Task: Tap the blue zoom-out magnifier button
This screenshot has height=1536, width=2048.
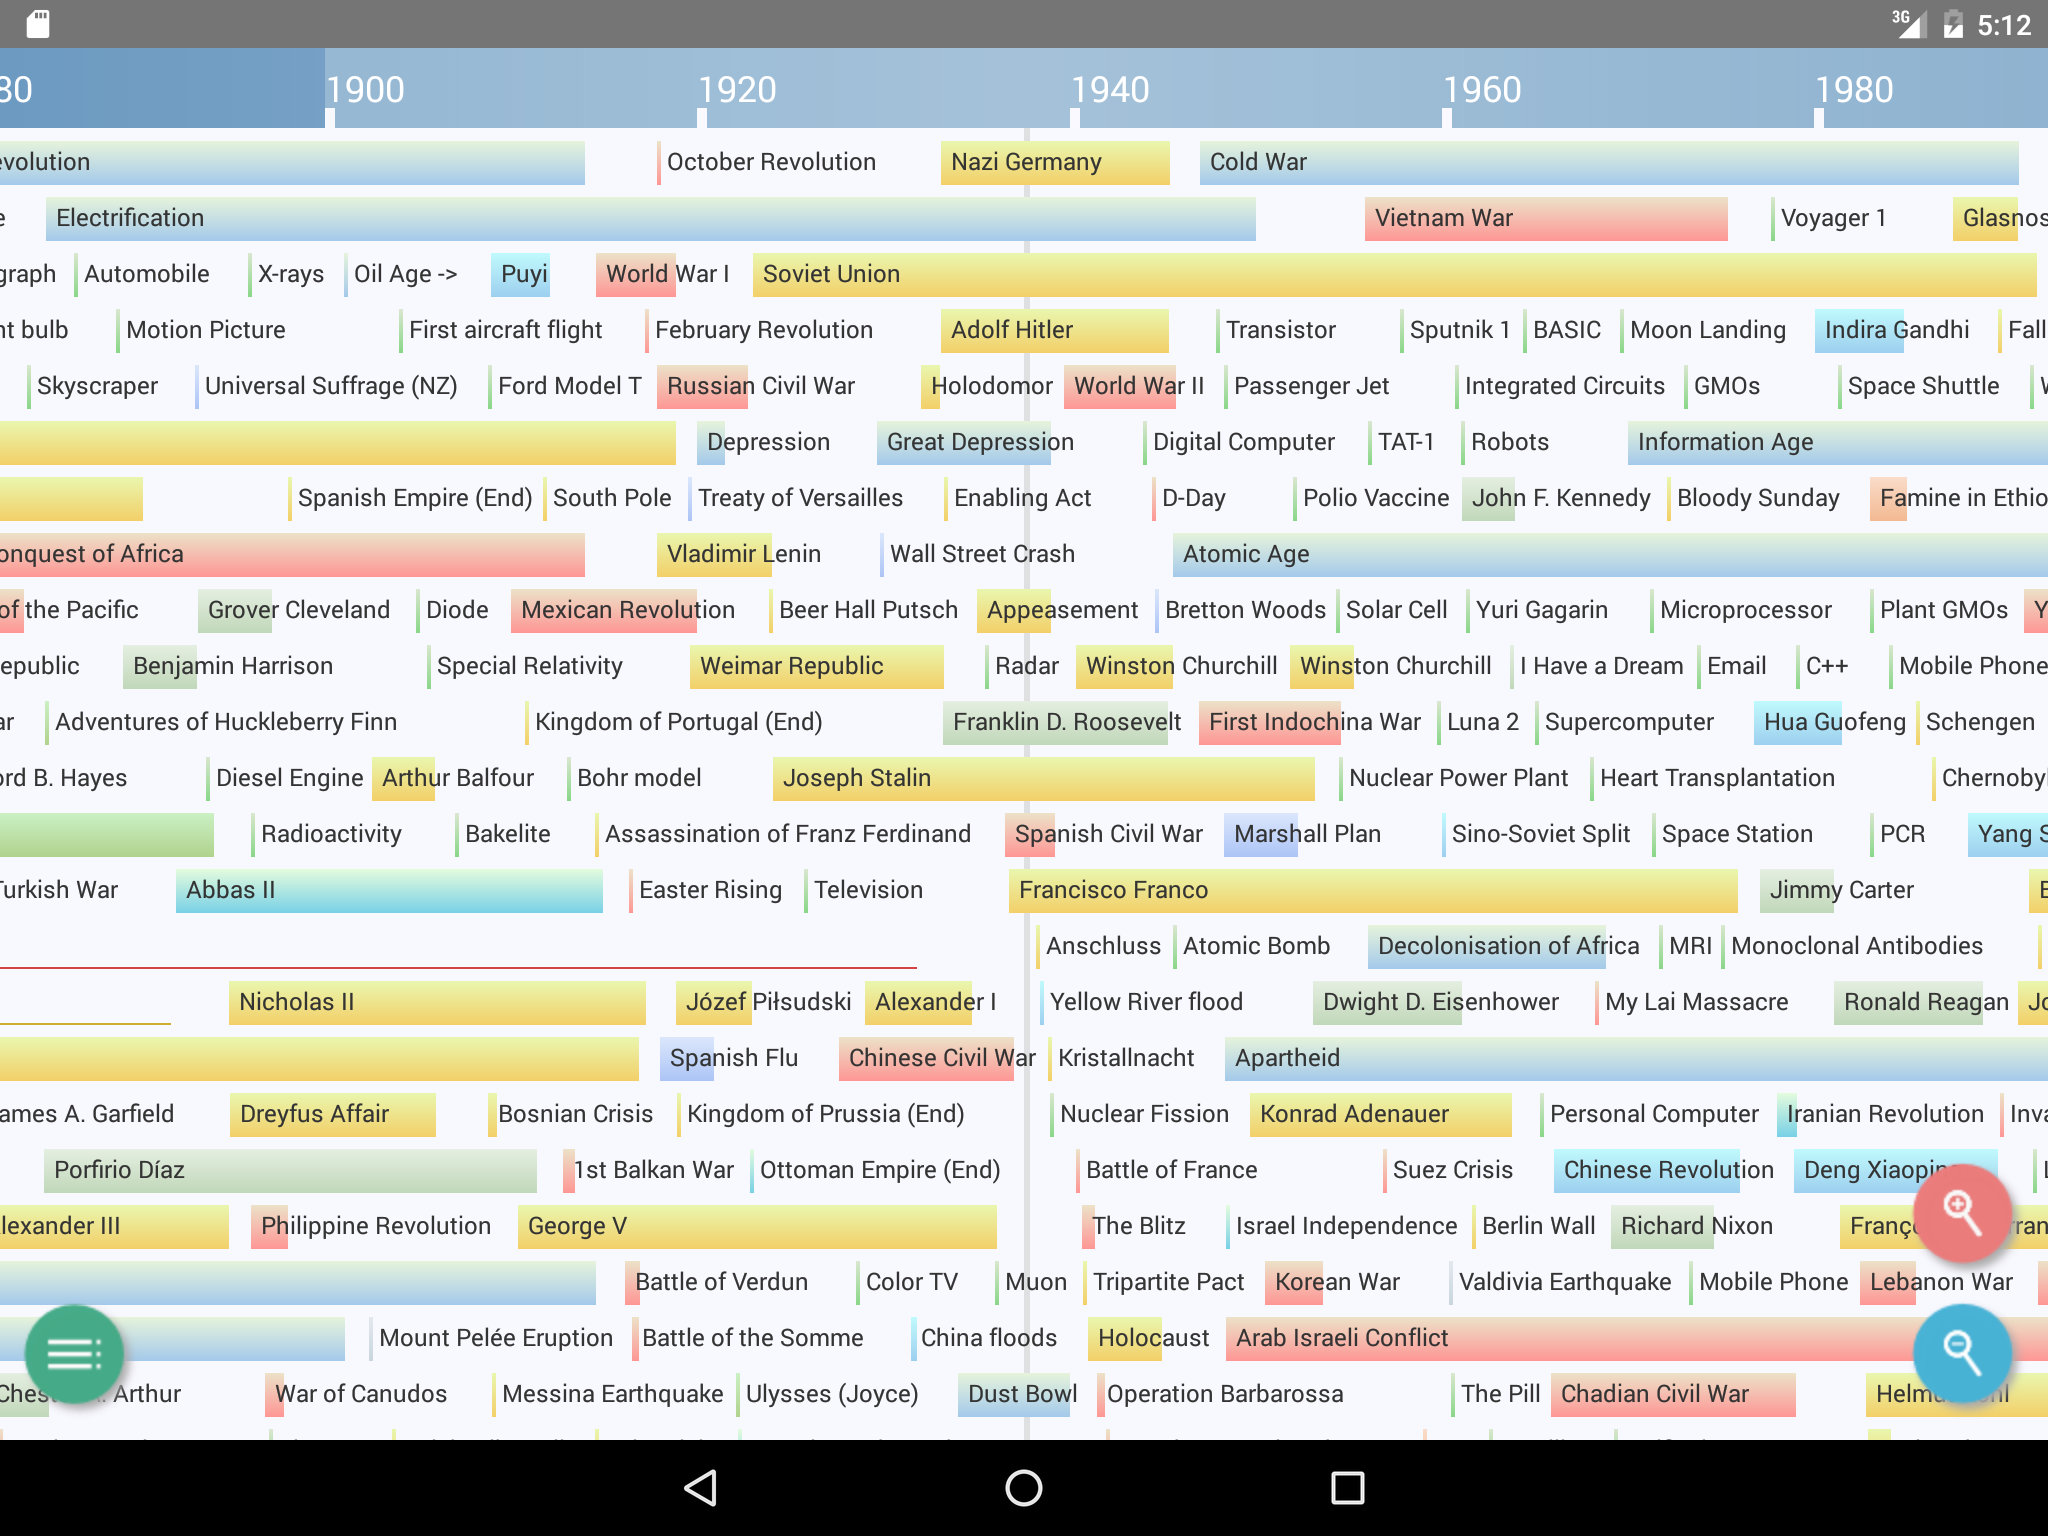Action: (1962, 1353)
